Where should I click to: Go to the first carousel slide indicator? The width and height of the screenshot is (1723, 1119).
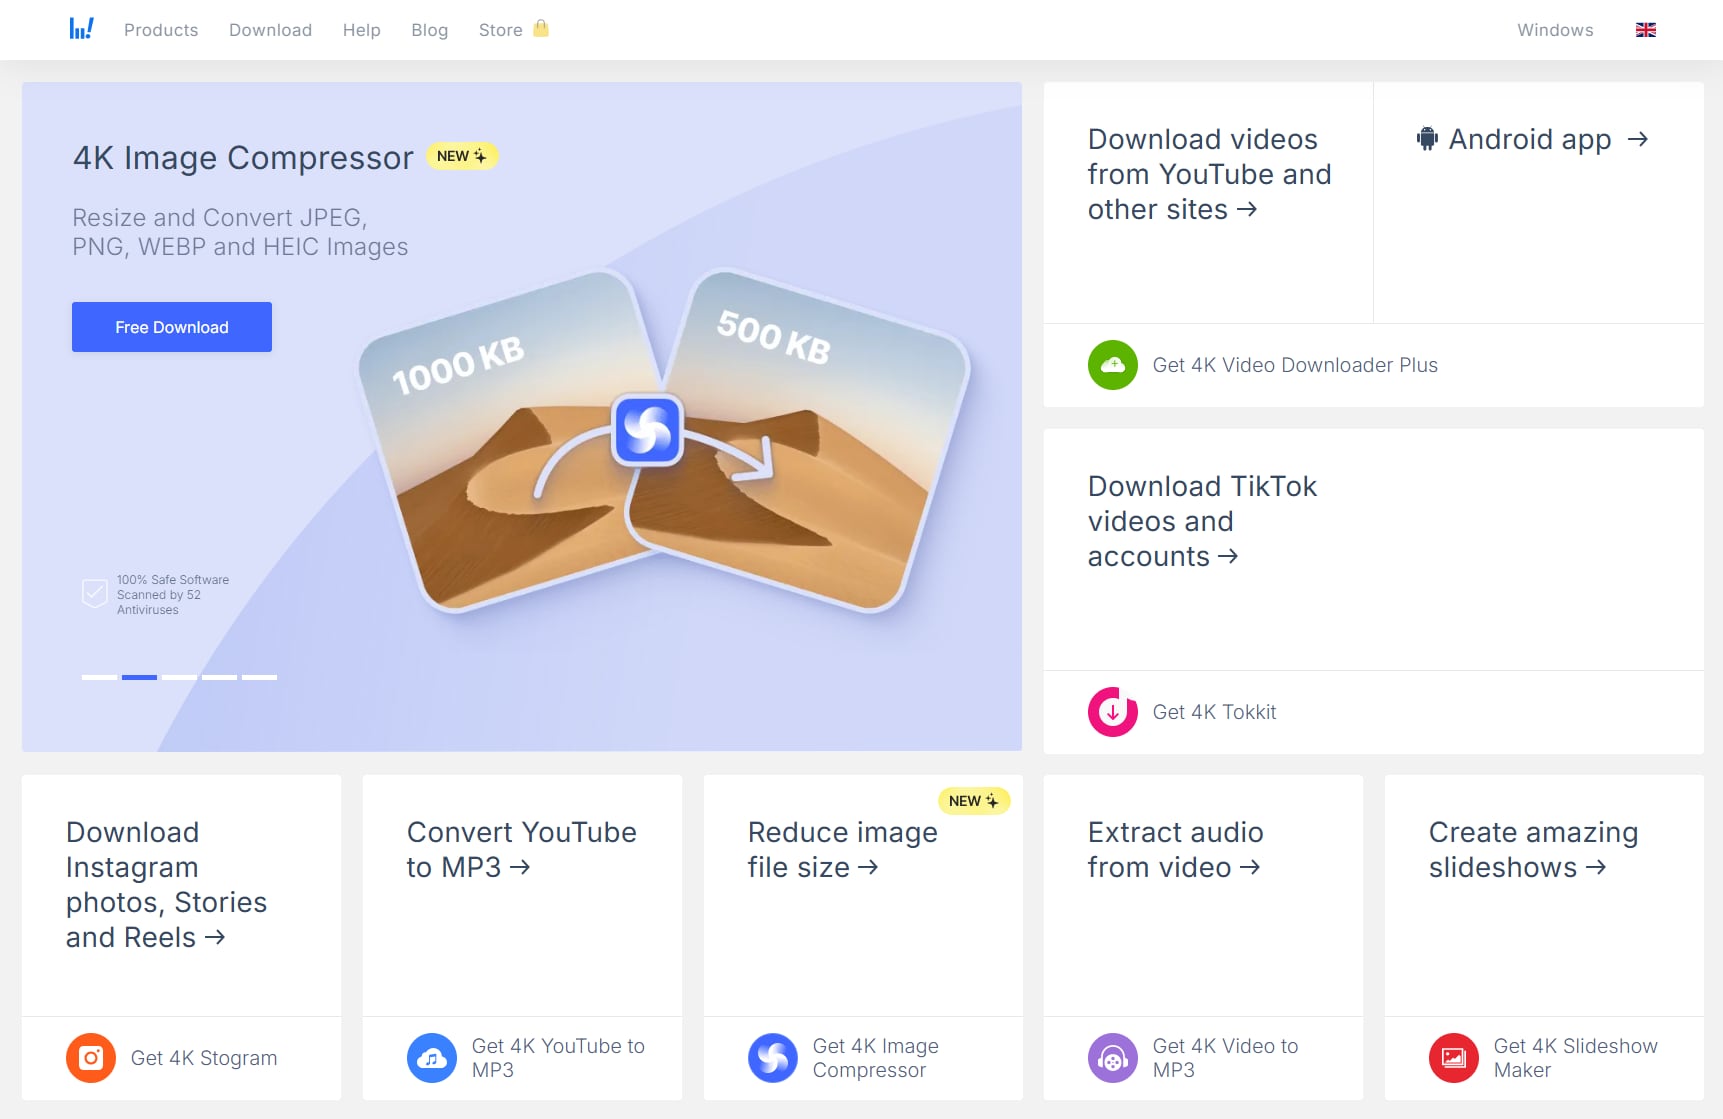coord(99,677)
